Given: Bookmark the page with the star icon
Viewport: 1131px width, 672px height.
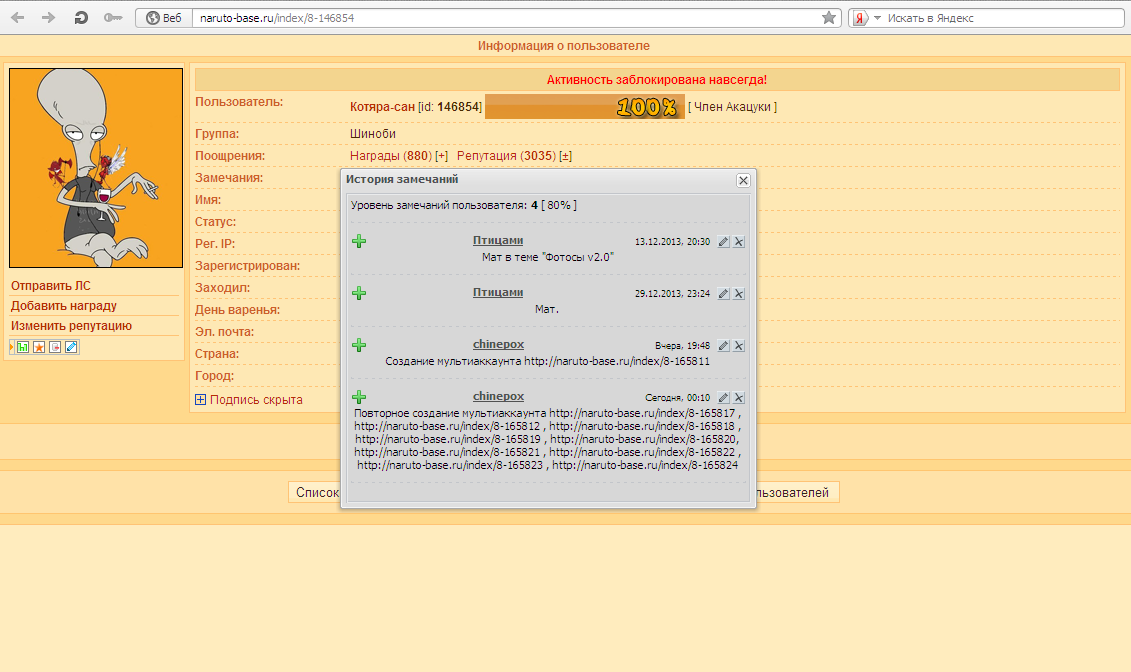Looking at the screenshot, I should (829, 17).
